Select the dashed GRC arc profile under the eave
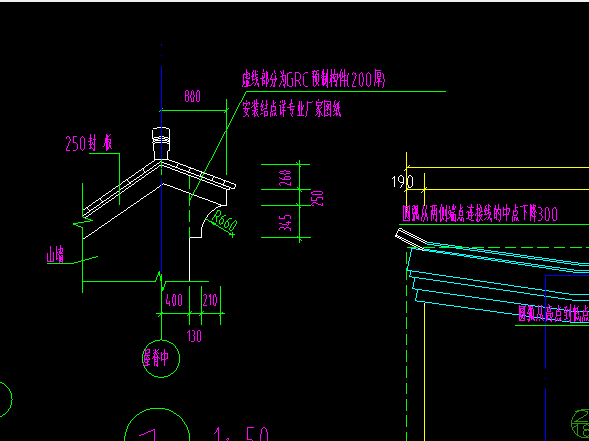The width and height of the screenshot is (589, 441). pos(207,221)
